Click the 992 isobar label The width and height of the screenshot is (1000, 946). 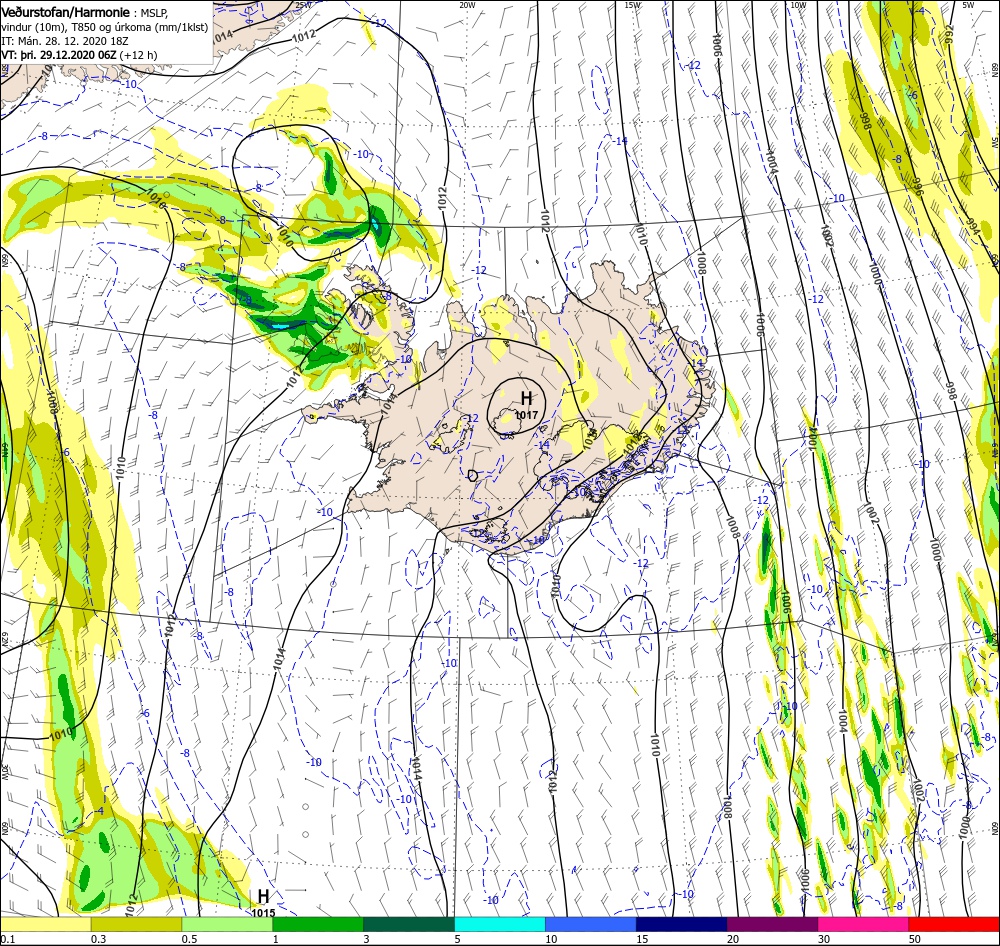[949, 32]
